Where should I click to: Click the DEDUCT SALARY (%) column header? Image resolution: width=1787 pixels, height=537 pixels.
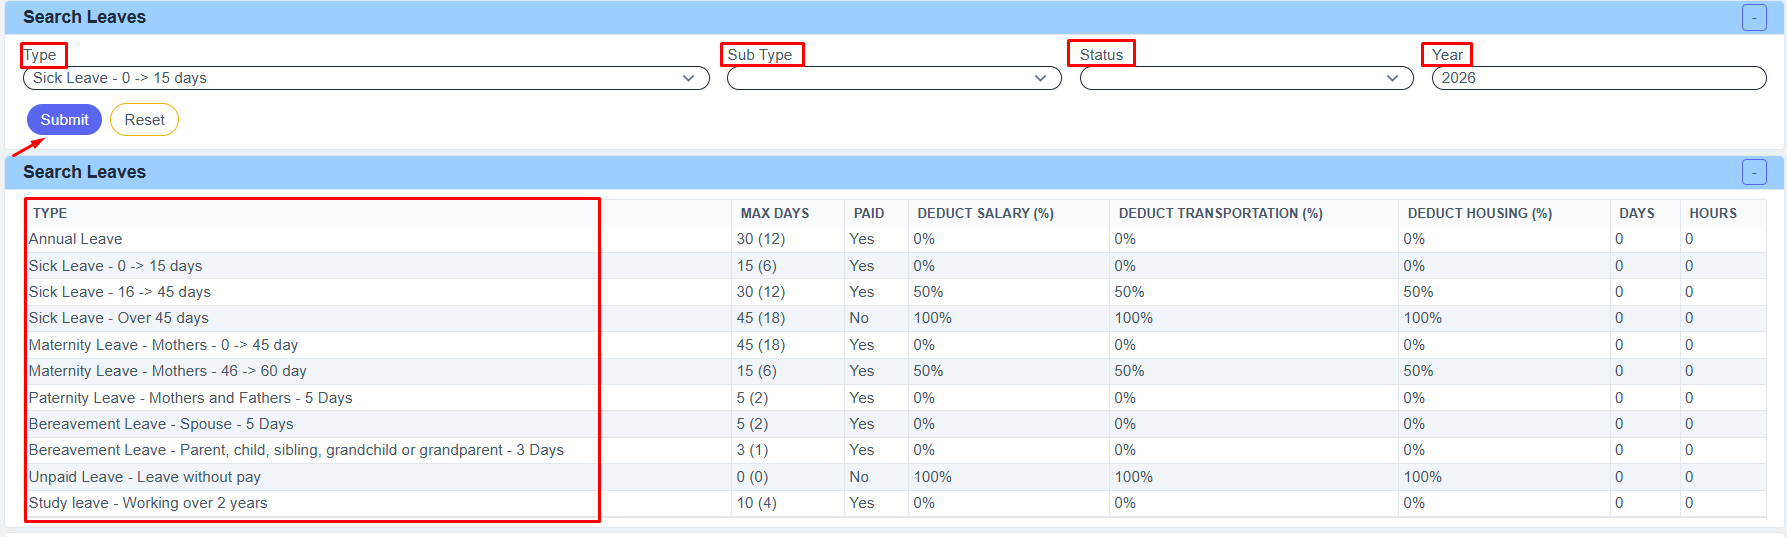(986, 213)
